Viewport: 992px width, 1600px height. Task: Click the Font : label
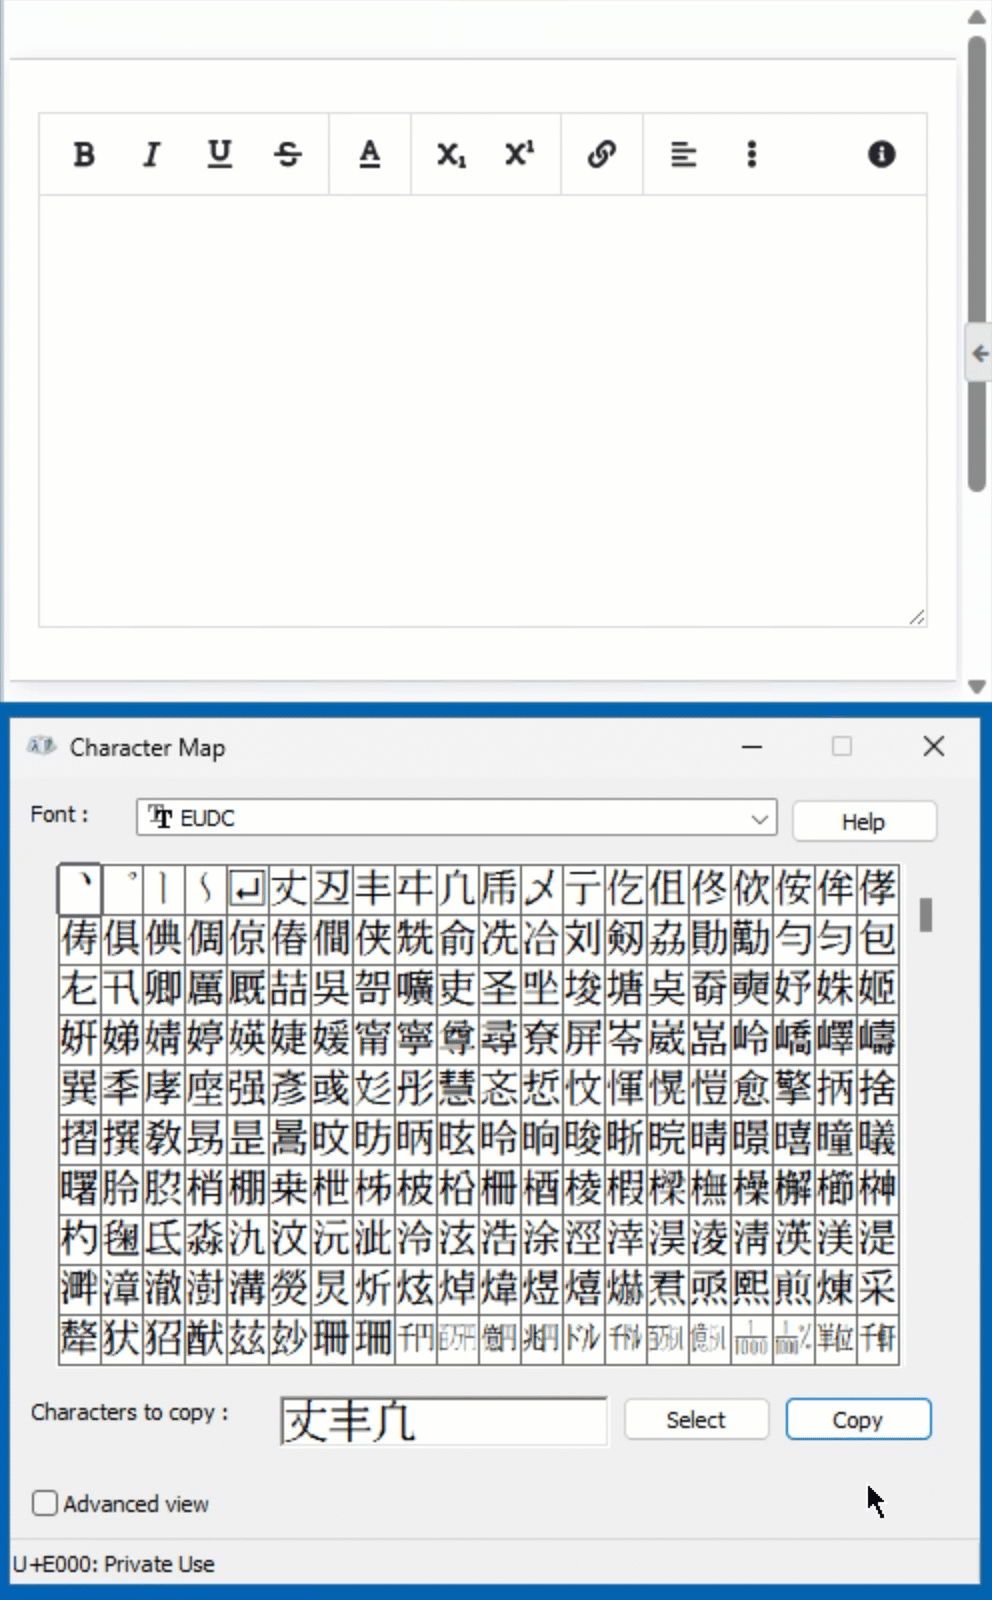[x=59, y=814]
